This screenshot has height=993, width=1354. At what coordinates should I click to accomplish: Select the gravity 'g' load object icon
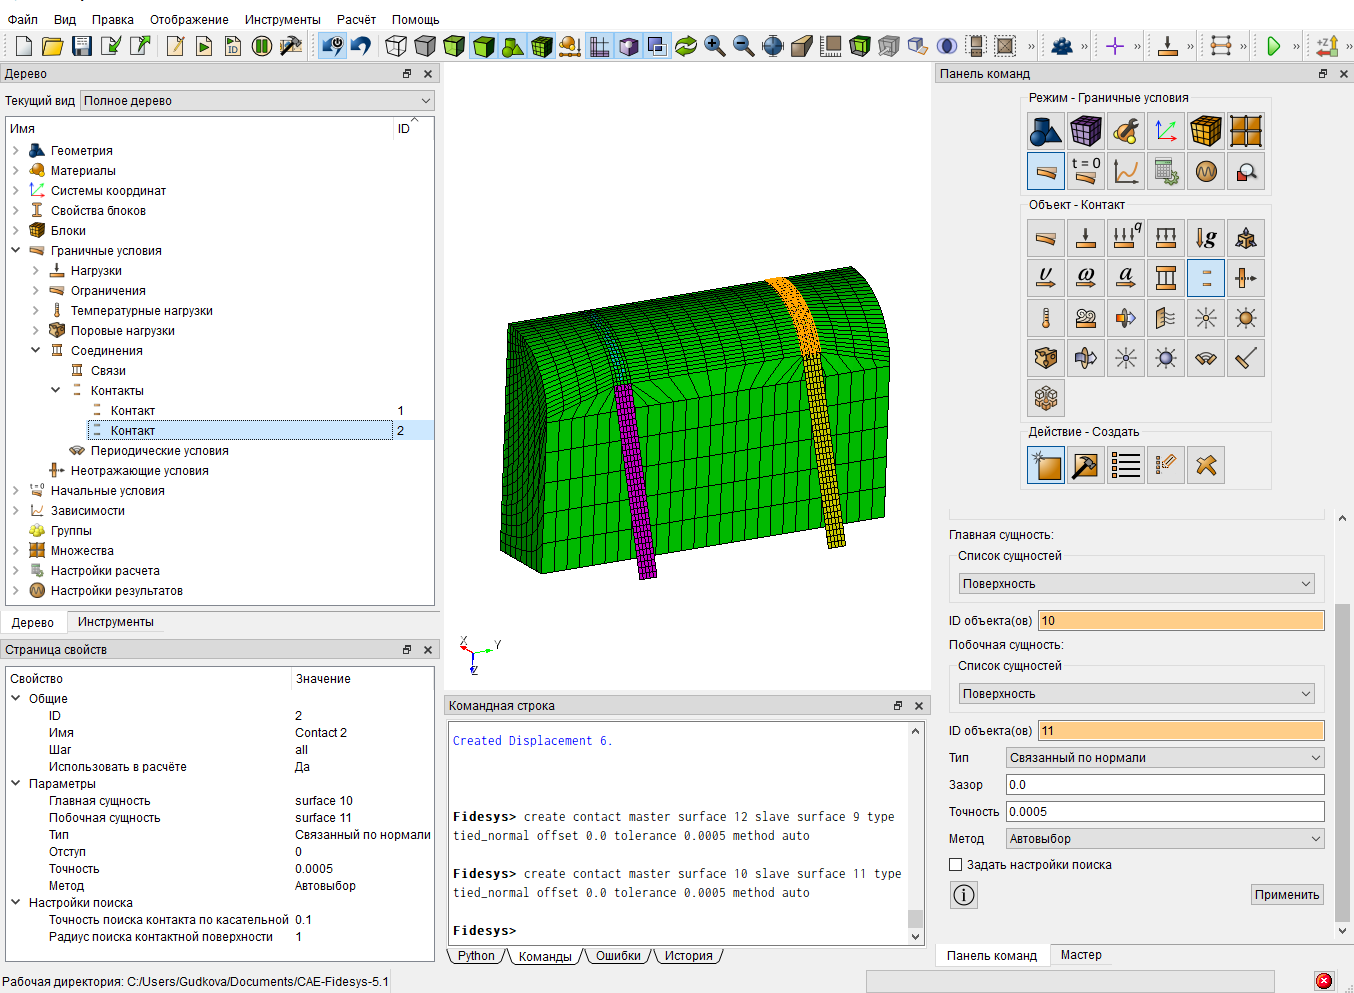pyautogui.click(x=1206, y=238)
